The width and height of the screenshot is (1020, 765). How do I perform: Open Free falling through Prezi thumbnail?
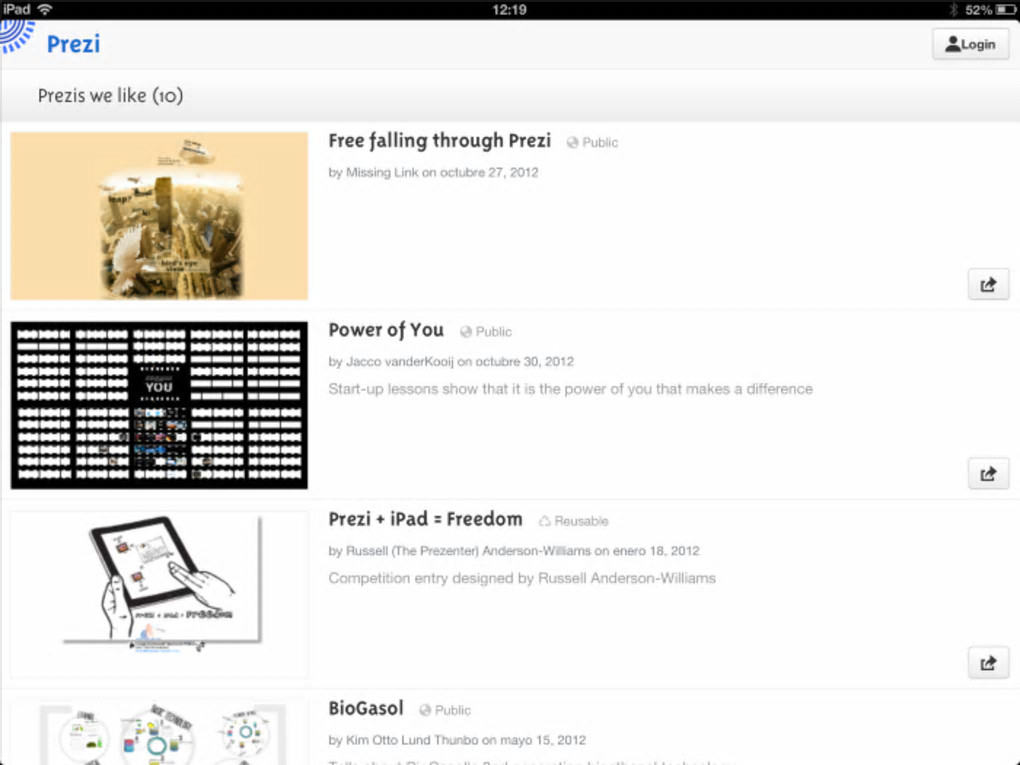click(x=159, y=216)
